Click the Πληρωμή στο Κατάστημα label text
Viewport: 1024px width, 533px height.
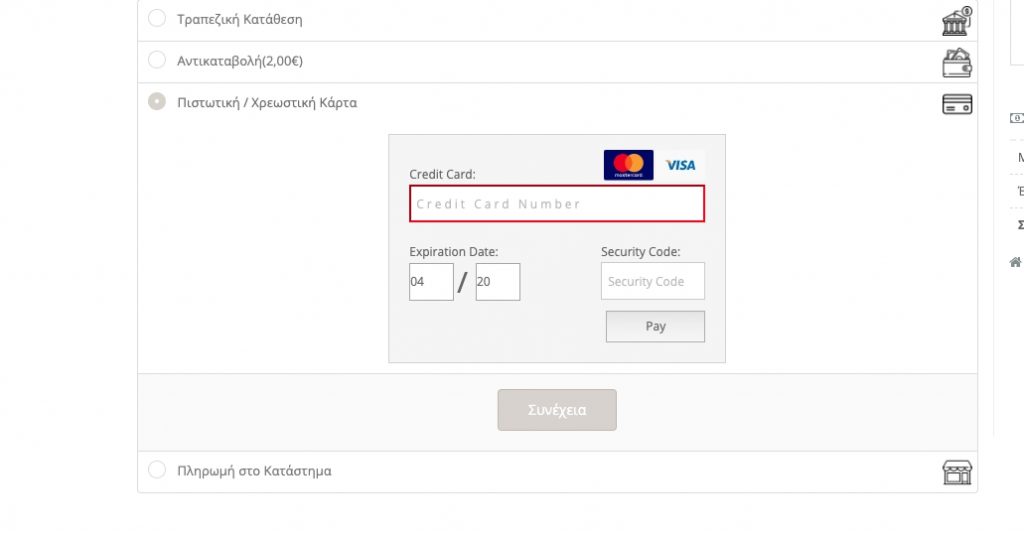[x=254, y=471]
